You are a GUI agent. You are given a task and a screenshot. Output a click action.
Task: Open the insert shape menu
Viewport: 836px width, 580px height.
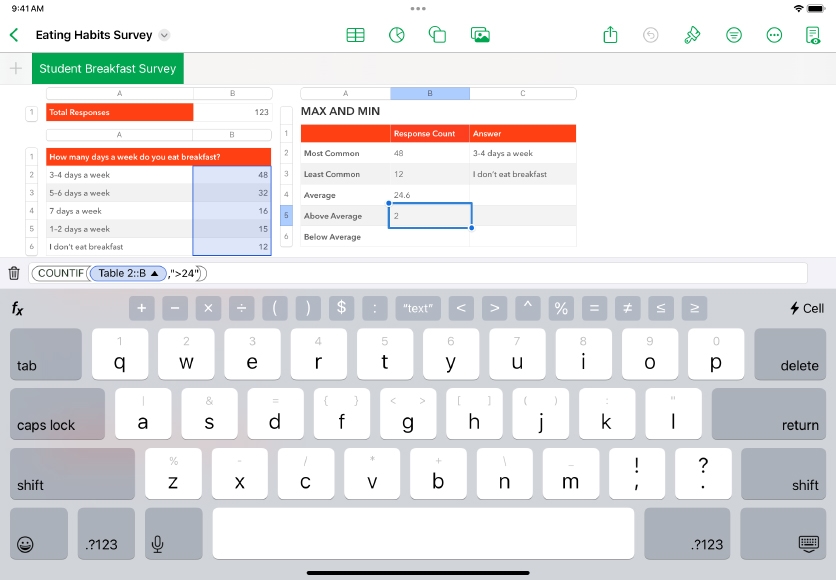[x=437, y=35]
